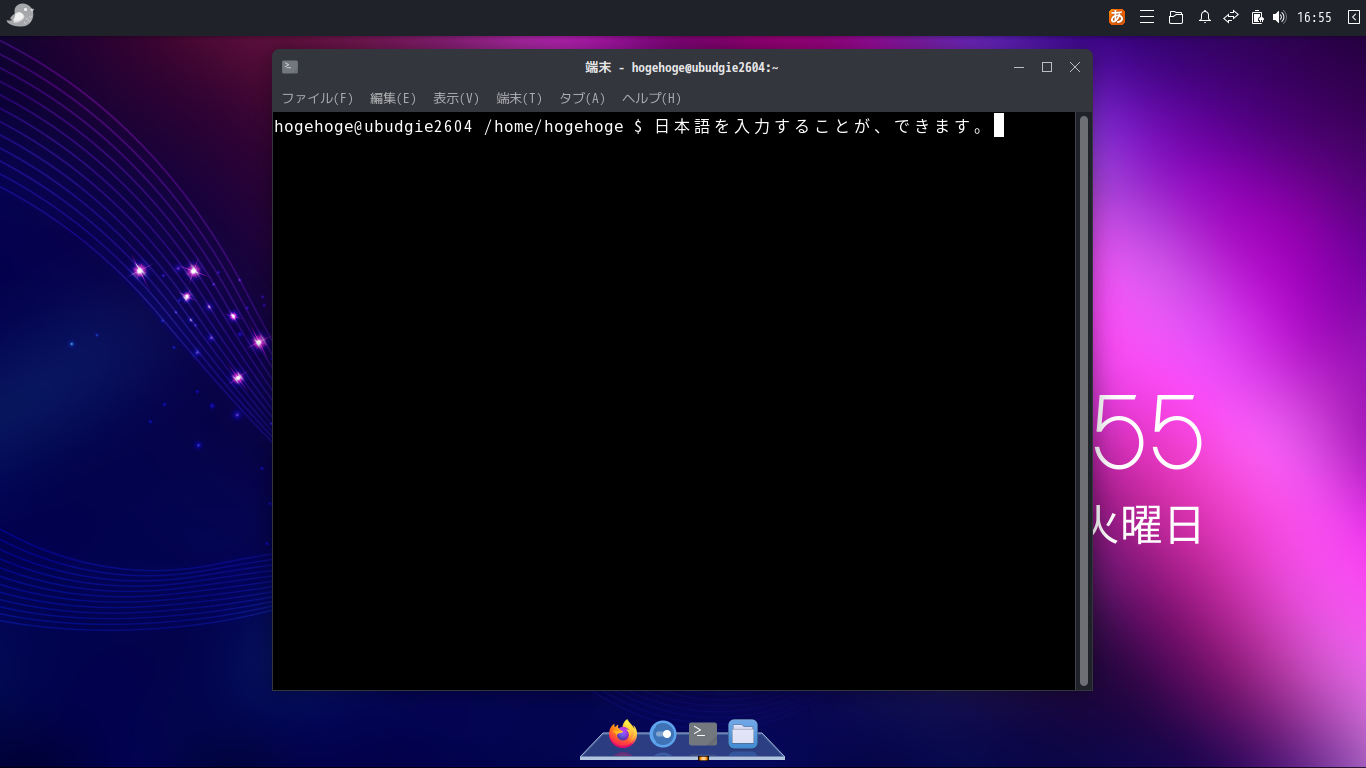Open the 表示(V) menu
This screenshot has height=768, width=1366.
point(456,98)
